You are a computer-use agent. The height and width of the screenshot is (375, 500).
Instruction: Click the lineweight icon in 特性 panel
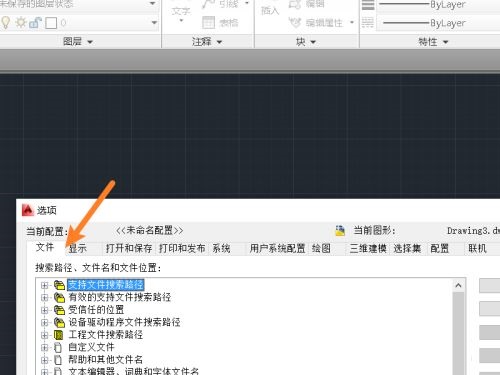coord(368,5)
